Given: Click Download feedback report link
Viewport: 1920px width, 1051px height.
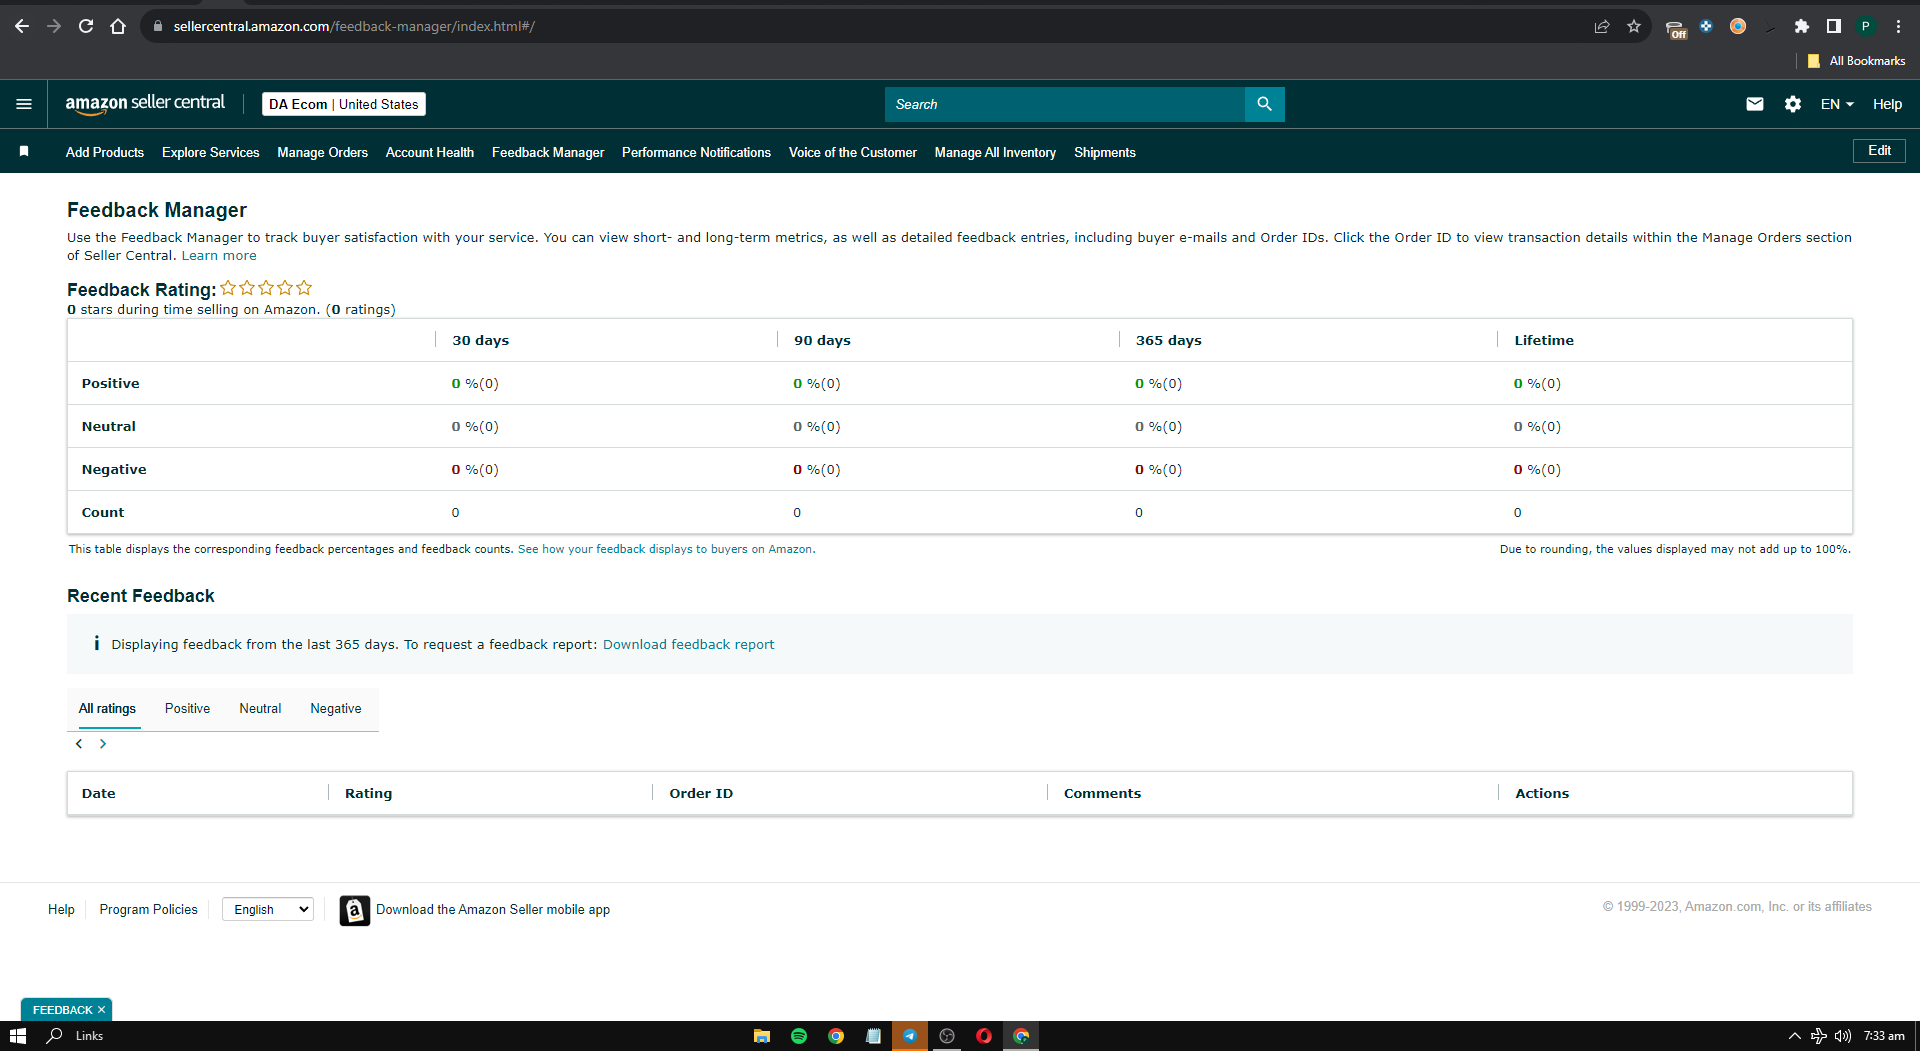Looking at the screenshot, I should pyautogui.click(x=688, y=645).
